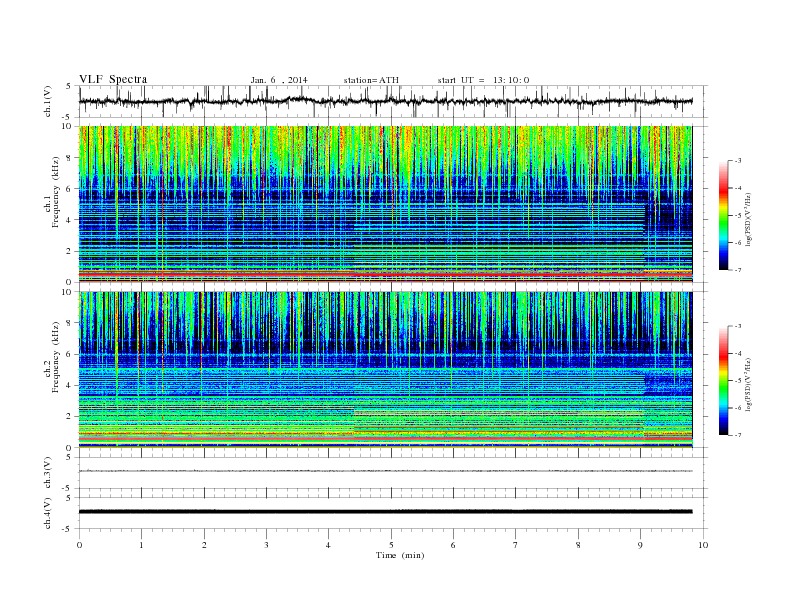Click the "8" kHz tick of ch.2 spectrogram

pos(70,323)
